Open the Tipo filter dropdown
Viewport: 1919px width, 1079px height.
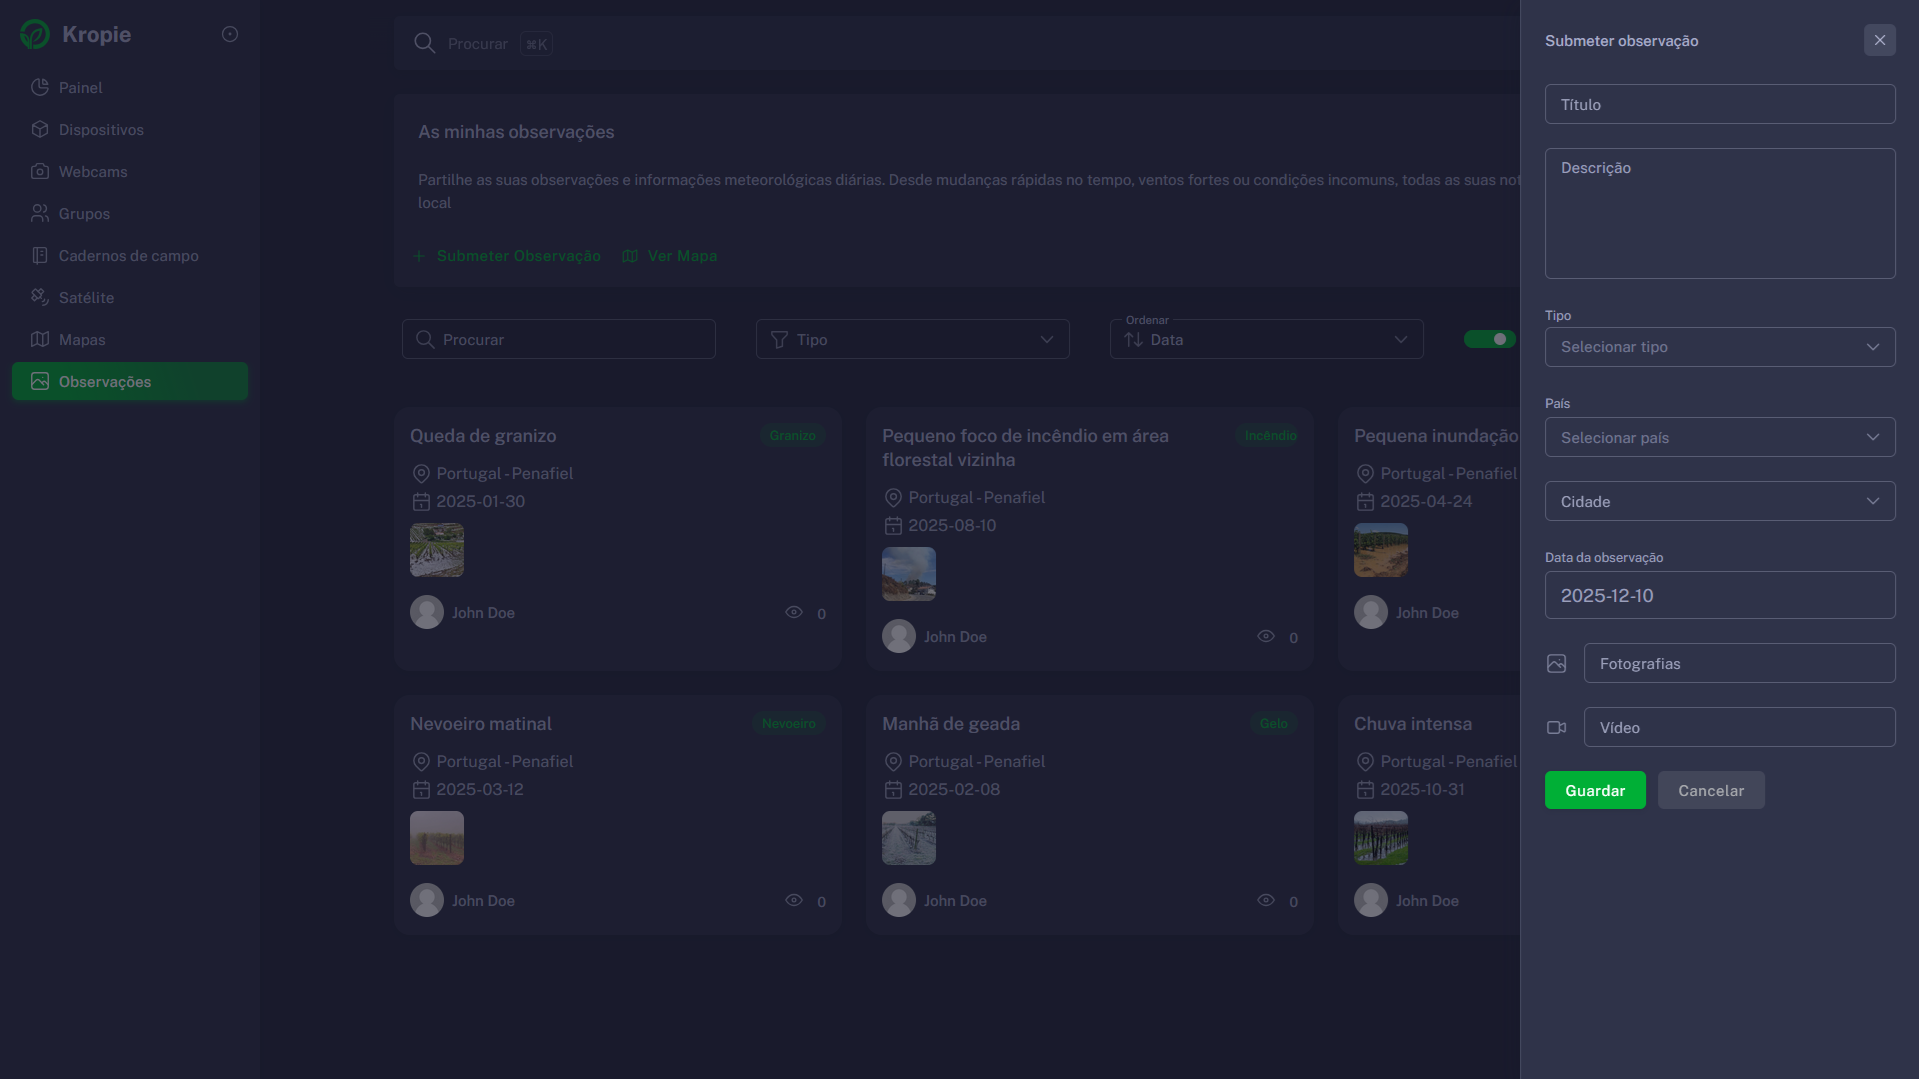[x=912, y=340]
